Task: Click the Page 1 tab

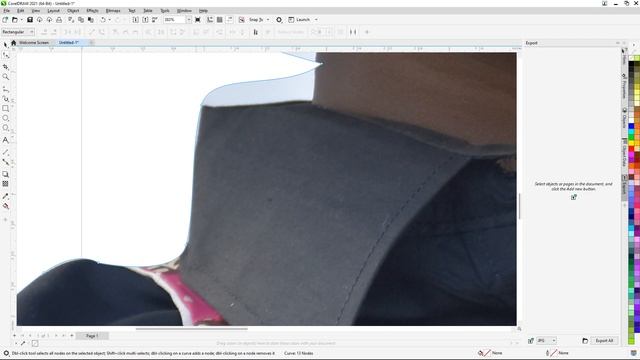Action: (92, 336)
